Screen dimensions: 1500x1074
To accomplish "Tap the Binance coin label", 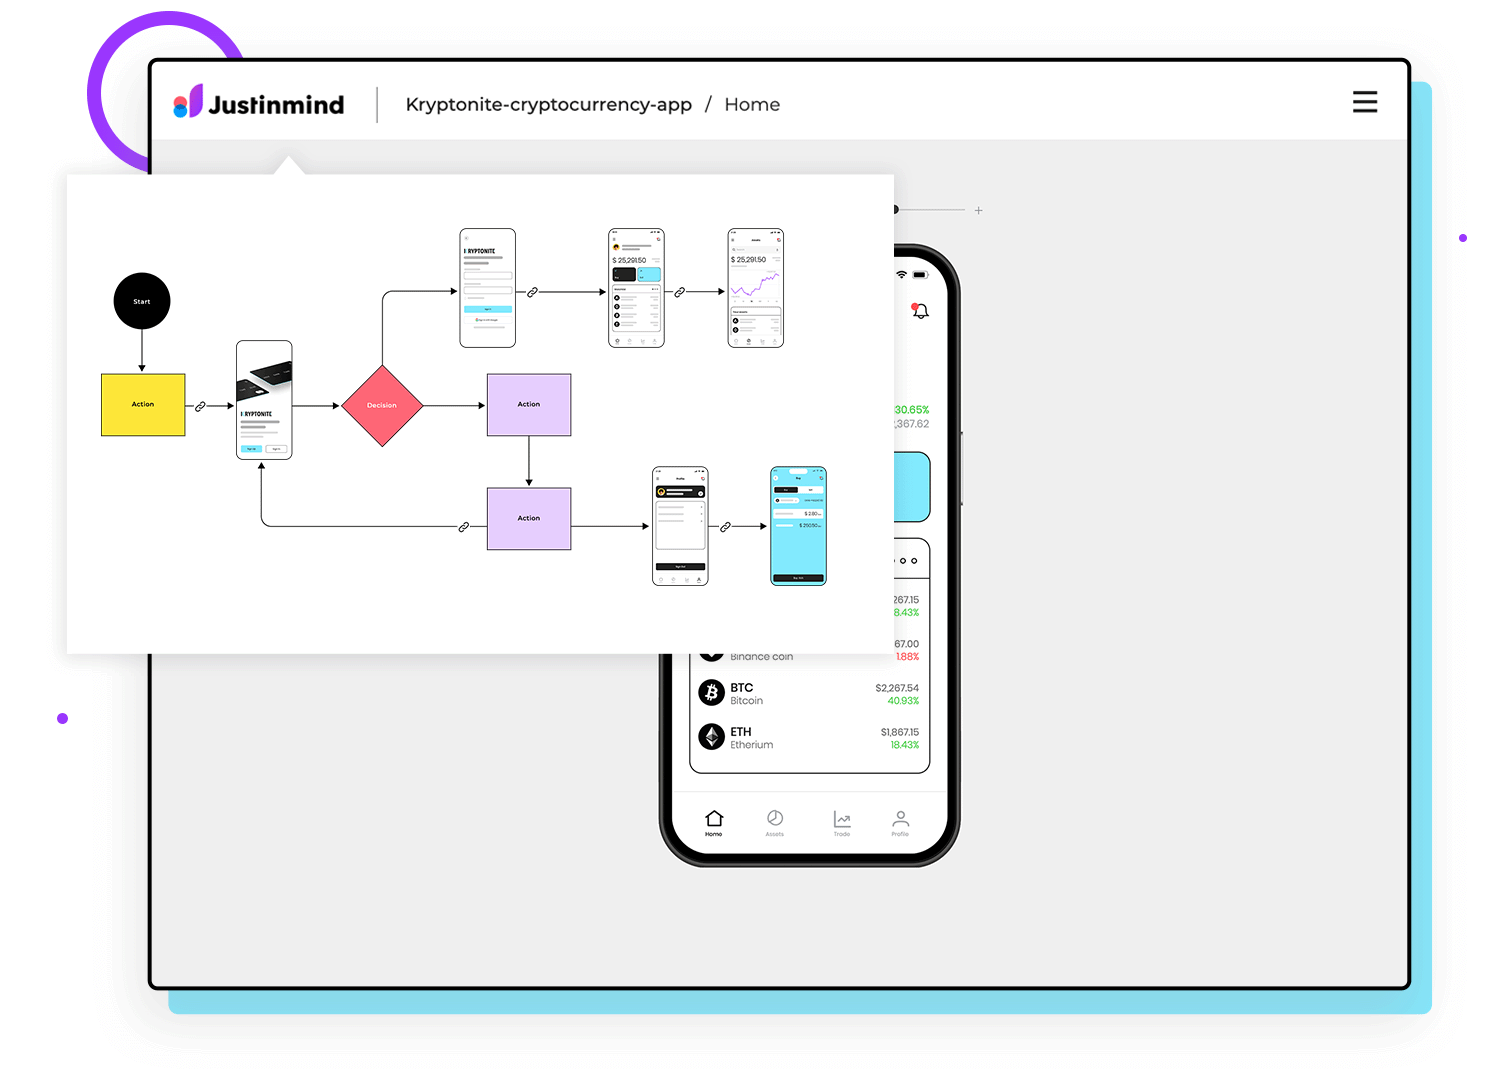I will coord(761,657).
